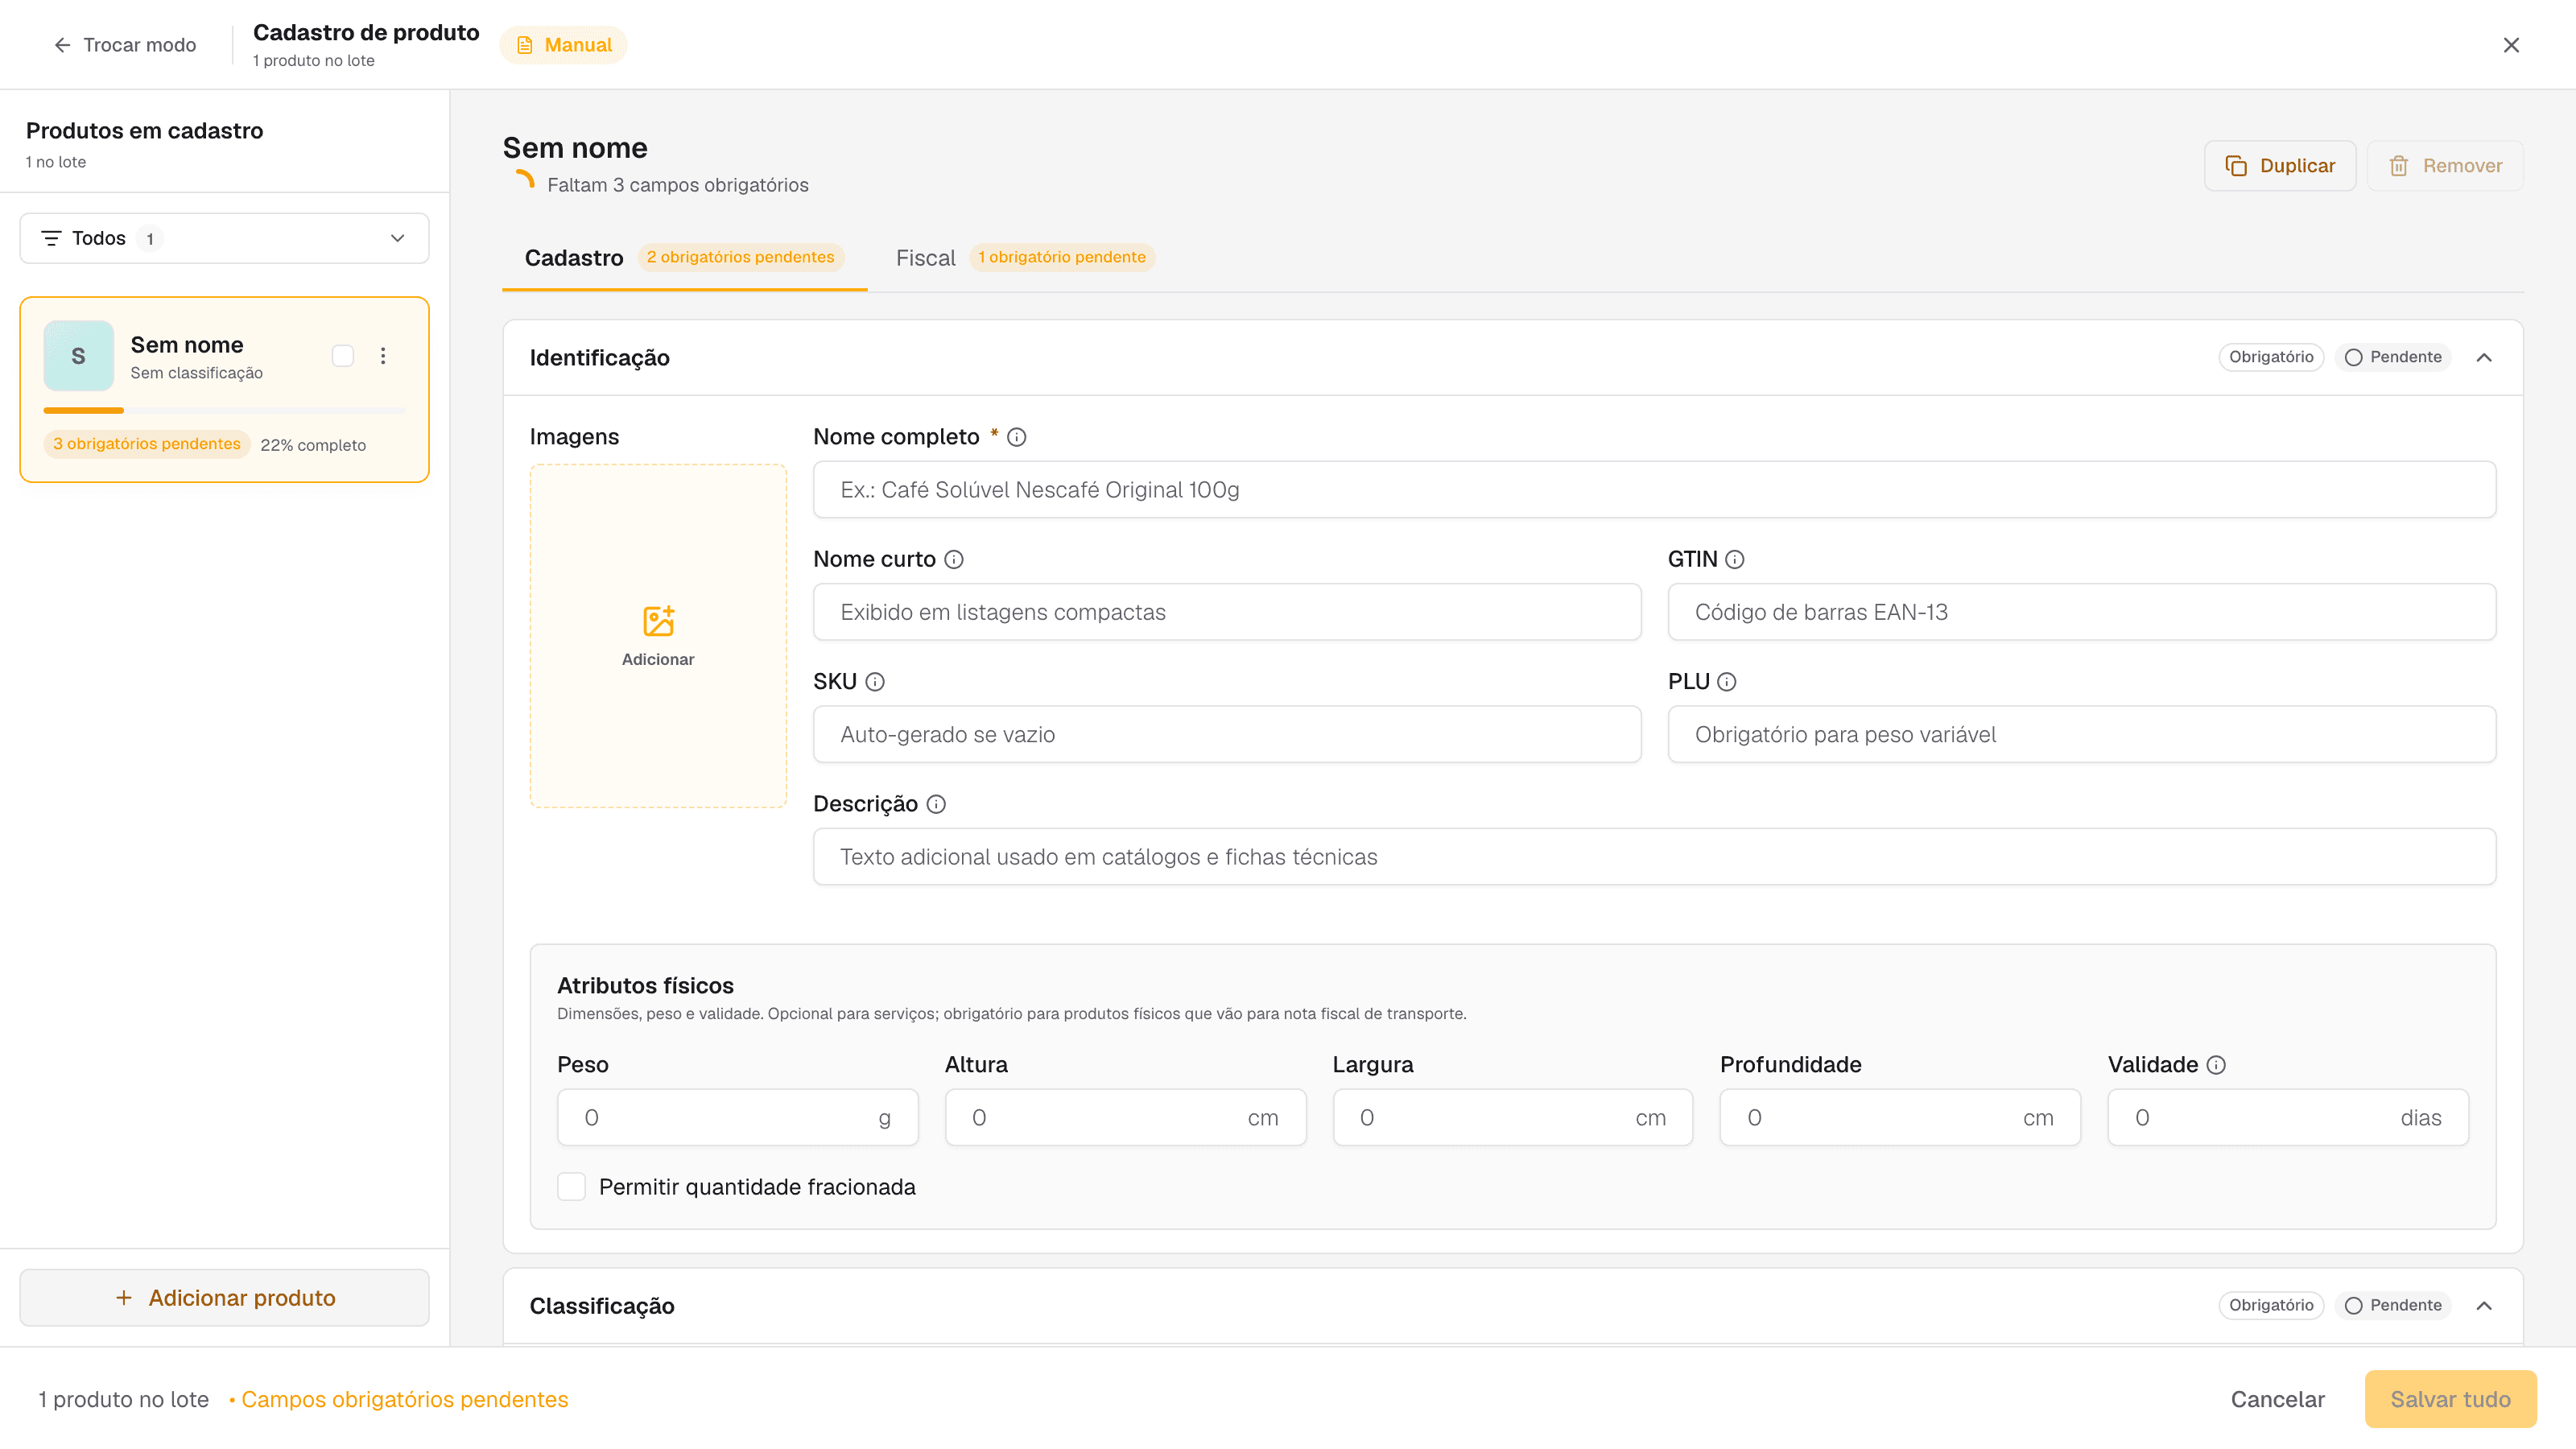The height and width of the screenshot is (1449, 2576).
Task: Focus the Validade days input
Action: (x=2287, y=1118)
